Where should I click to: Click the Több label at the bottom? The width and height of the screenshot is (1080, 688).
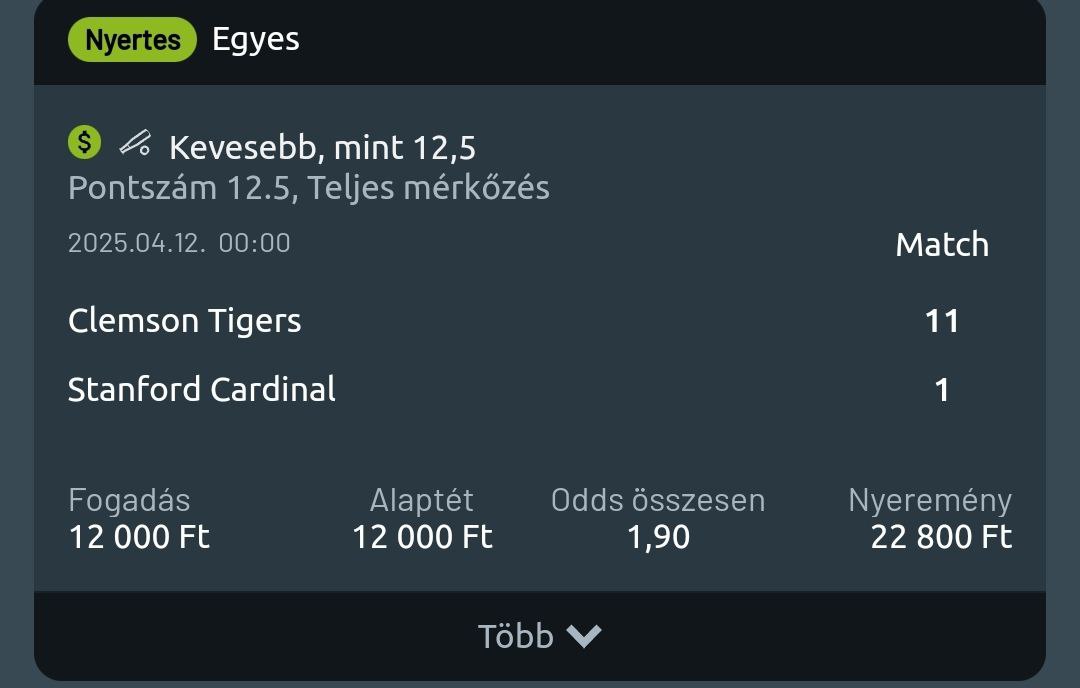[x=515, y=636]
